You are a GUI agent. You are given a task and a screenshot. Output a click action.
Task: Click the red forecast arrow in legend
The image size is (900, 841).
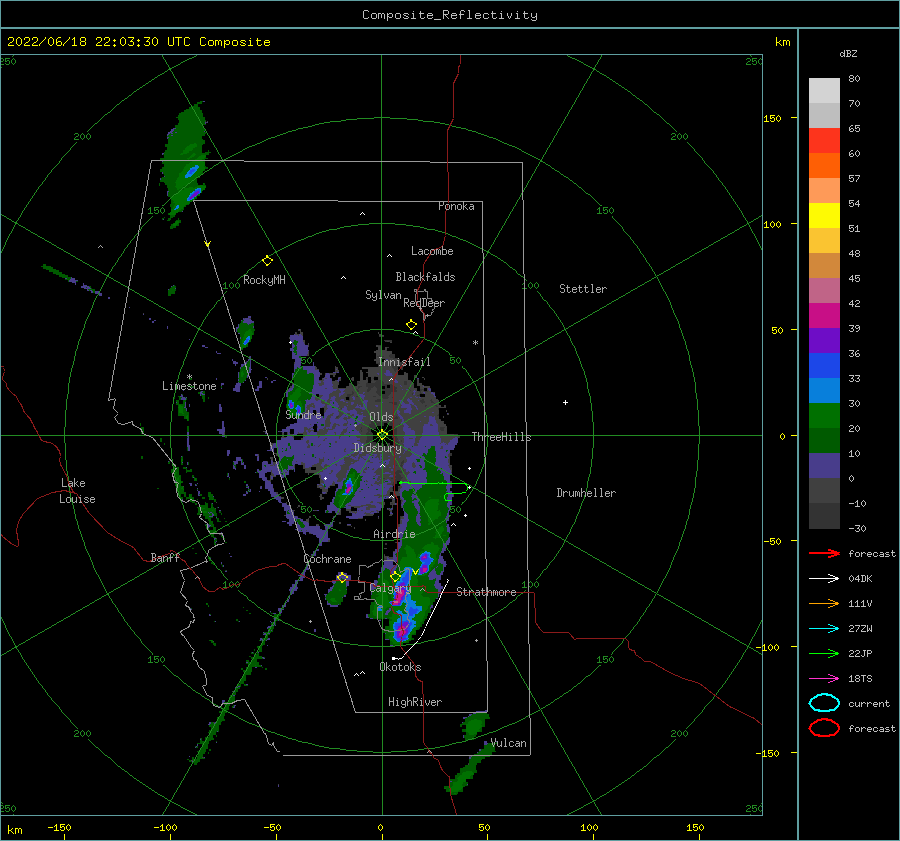coord(824,553)
